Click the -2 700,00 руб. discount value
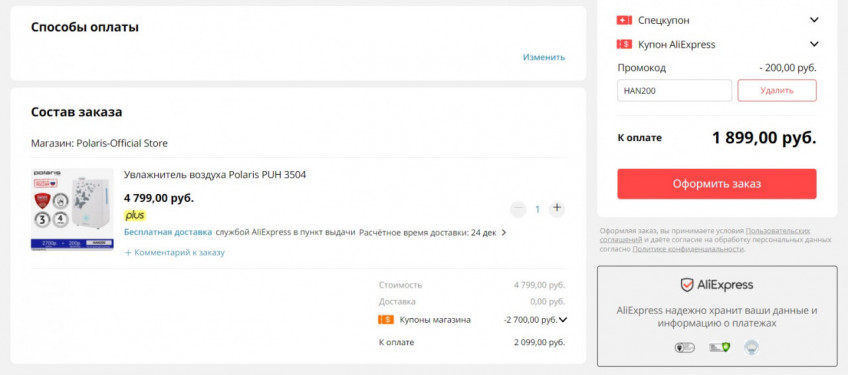848x375 pixels. pos(530,320)
